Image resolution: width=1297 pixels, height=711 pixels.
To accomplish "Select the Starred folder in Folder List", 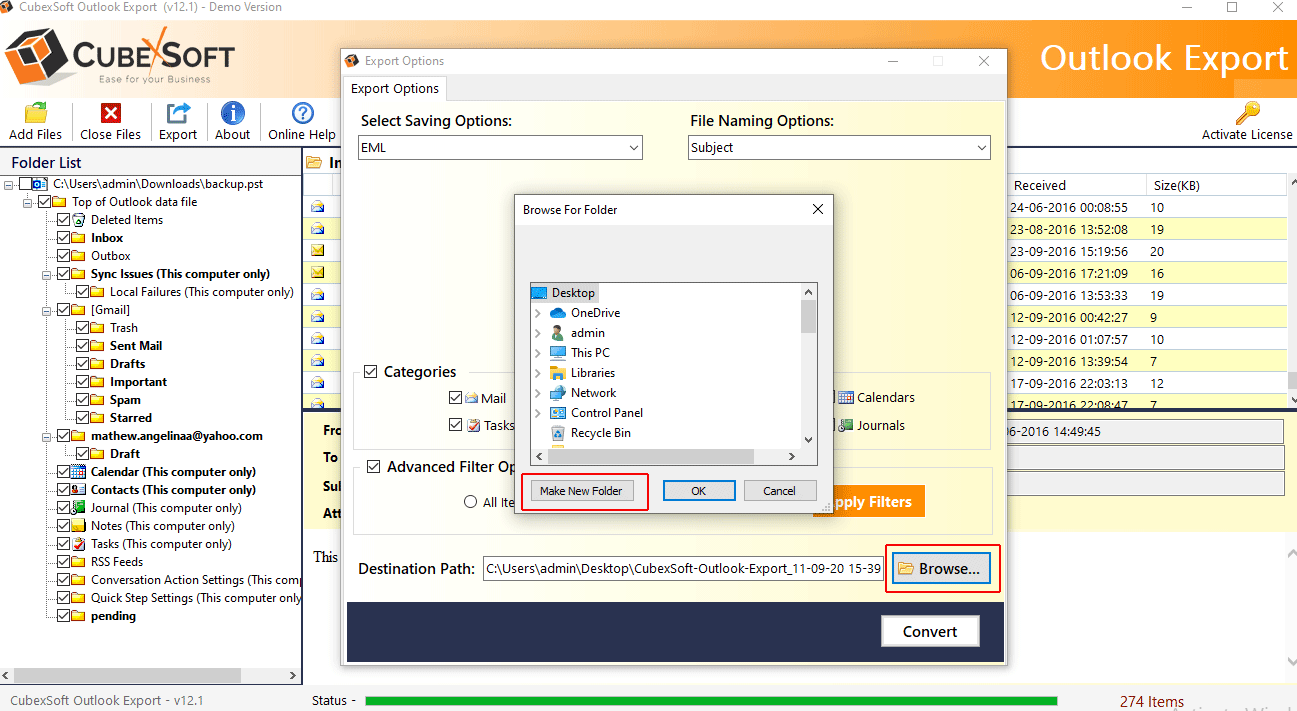I will 131,418.
